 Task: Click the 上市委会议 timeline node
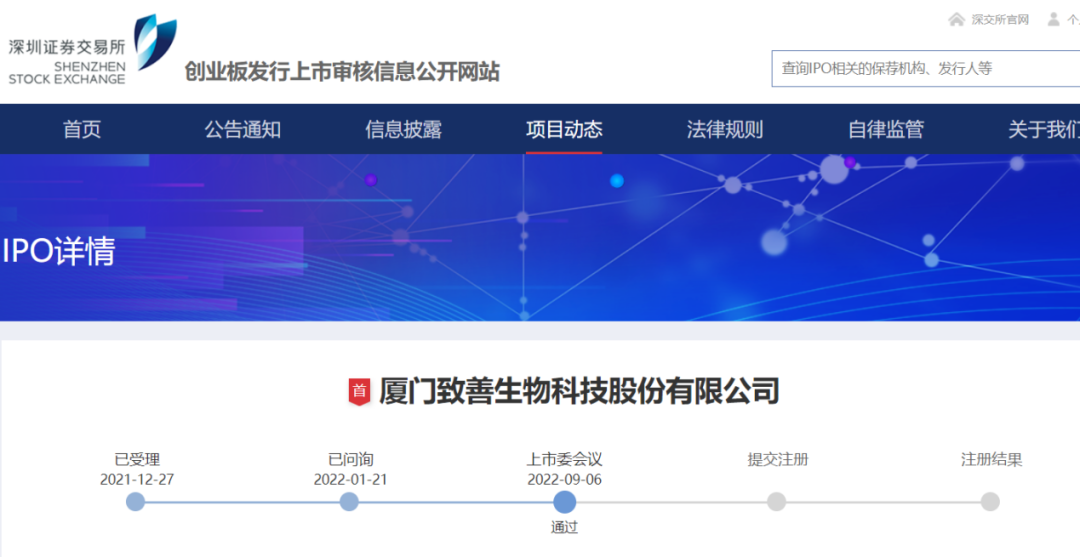pos(565,502)
